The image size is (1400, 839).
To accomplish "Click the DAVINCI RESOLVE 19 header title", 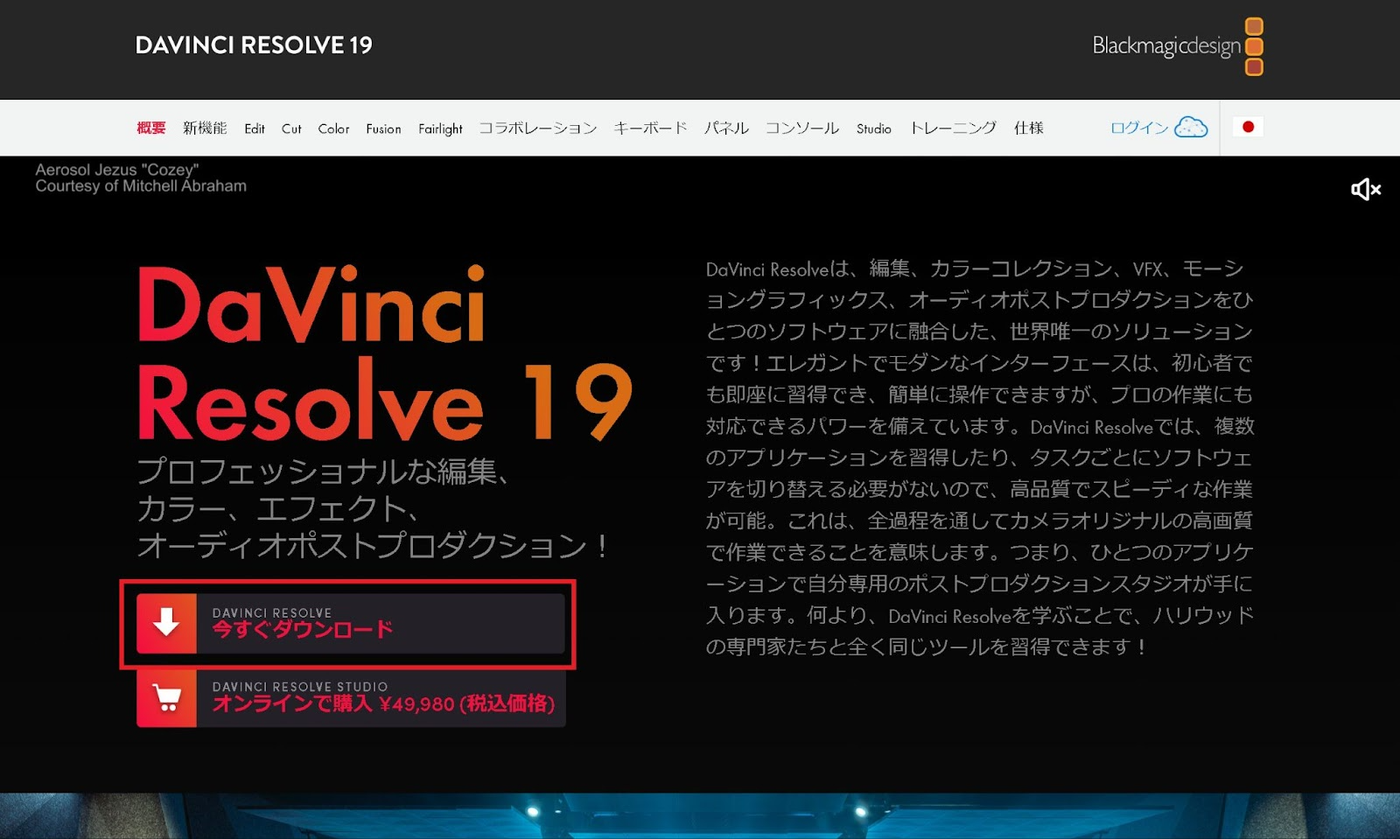I will [x=254, y=45].
